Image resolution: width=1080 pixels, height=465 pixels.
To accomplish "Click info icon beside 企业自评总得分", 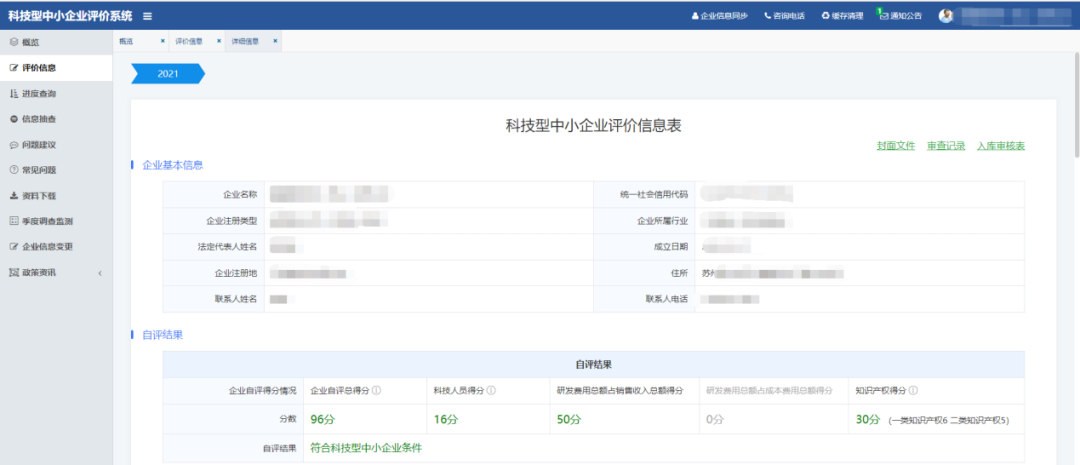I will [377, 391].
